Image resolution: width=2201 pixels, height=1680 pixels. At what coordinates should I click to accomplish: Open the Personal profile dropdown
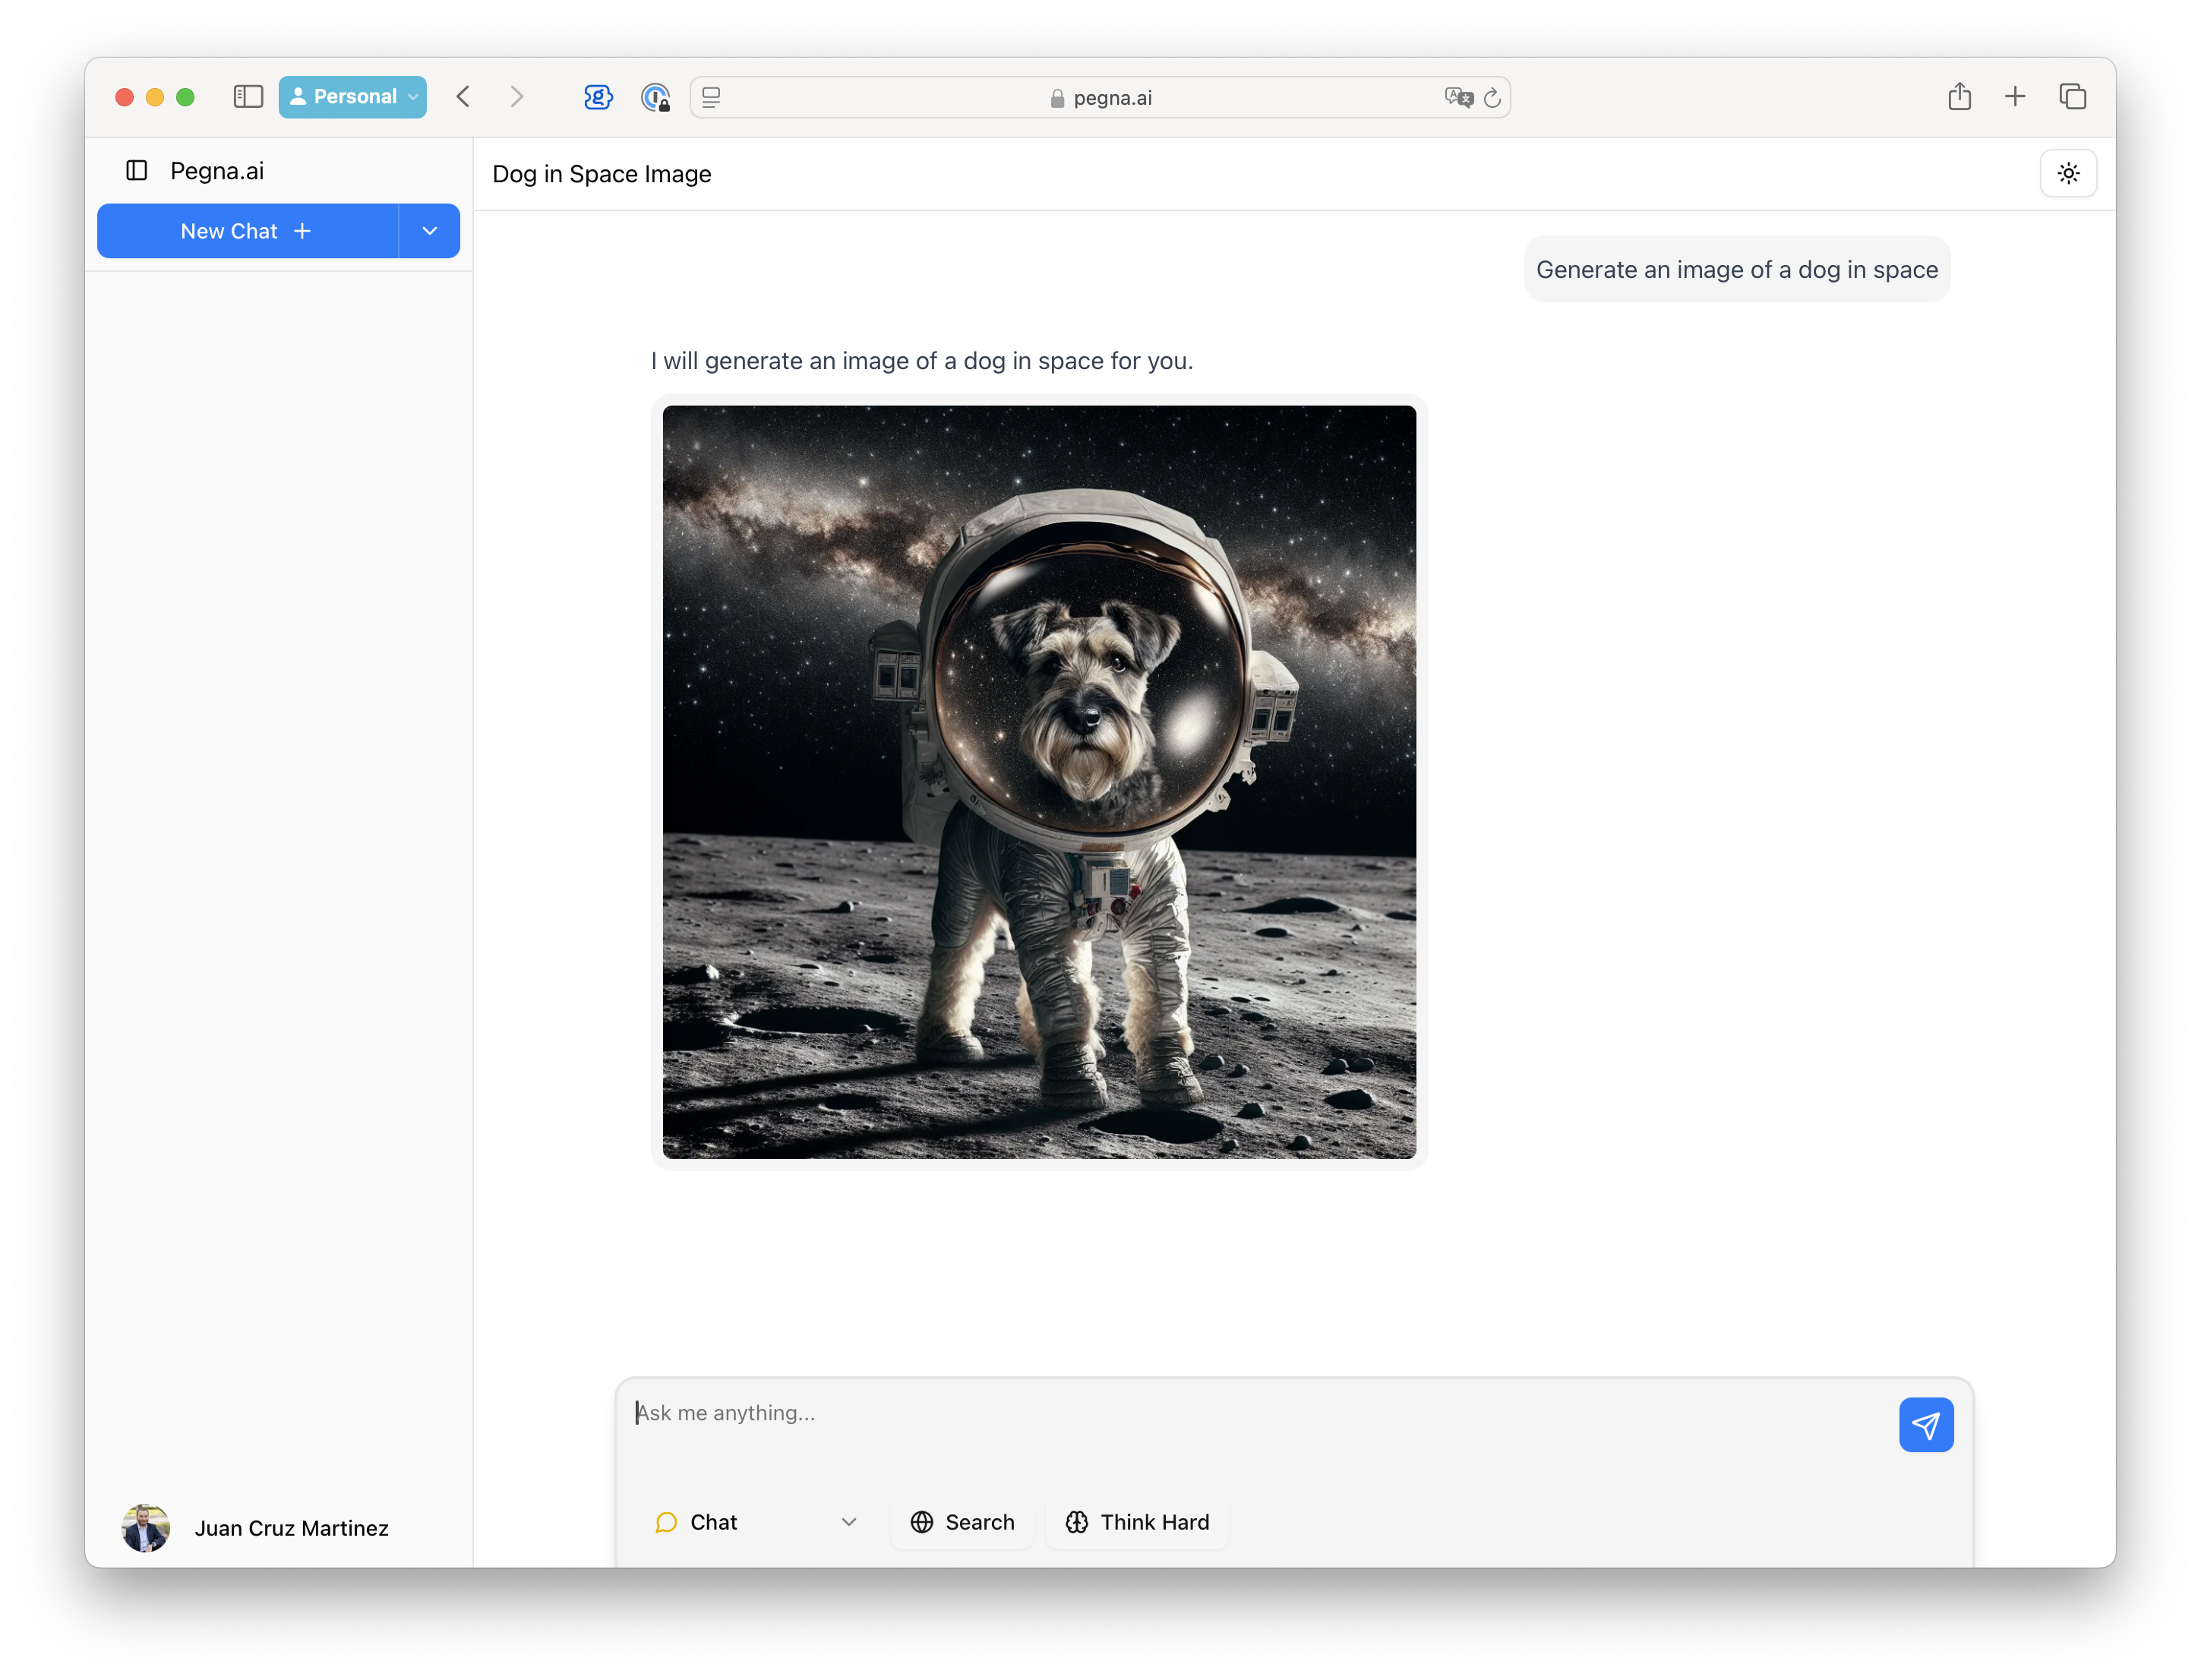(x=353, y=97)
